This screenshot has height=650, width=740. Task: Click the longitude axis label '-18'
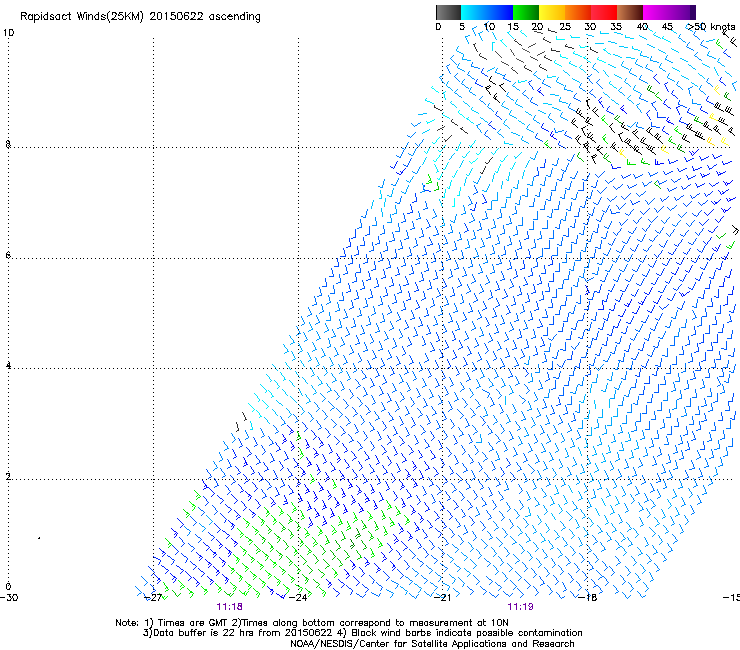588,598
